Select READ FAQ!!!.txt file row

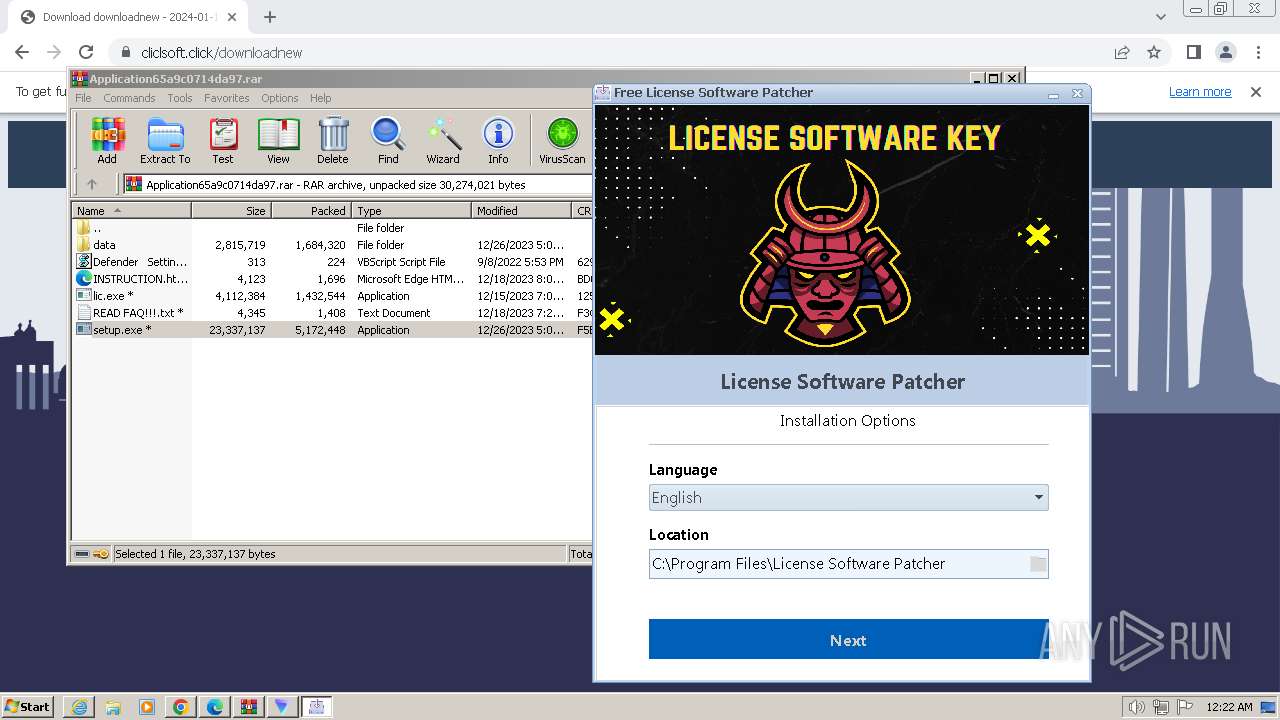click(332, 313)
